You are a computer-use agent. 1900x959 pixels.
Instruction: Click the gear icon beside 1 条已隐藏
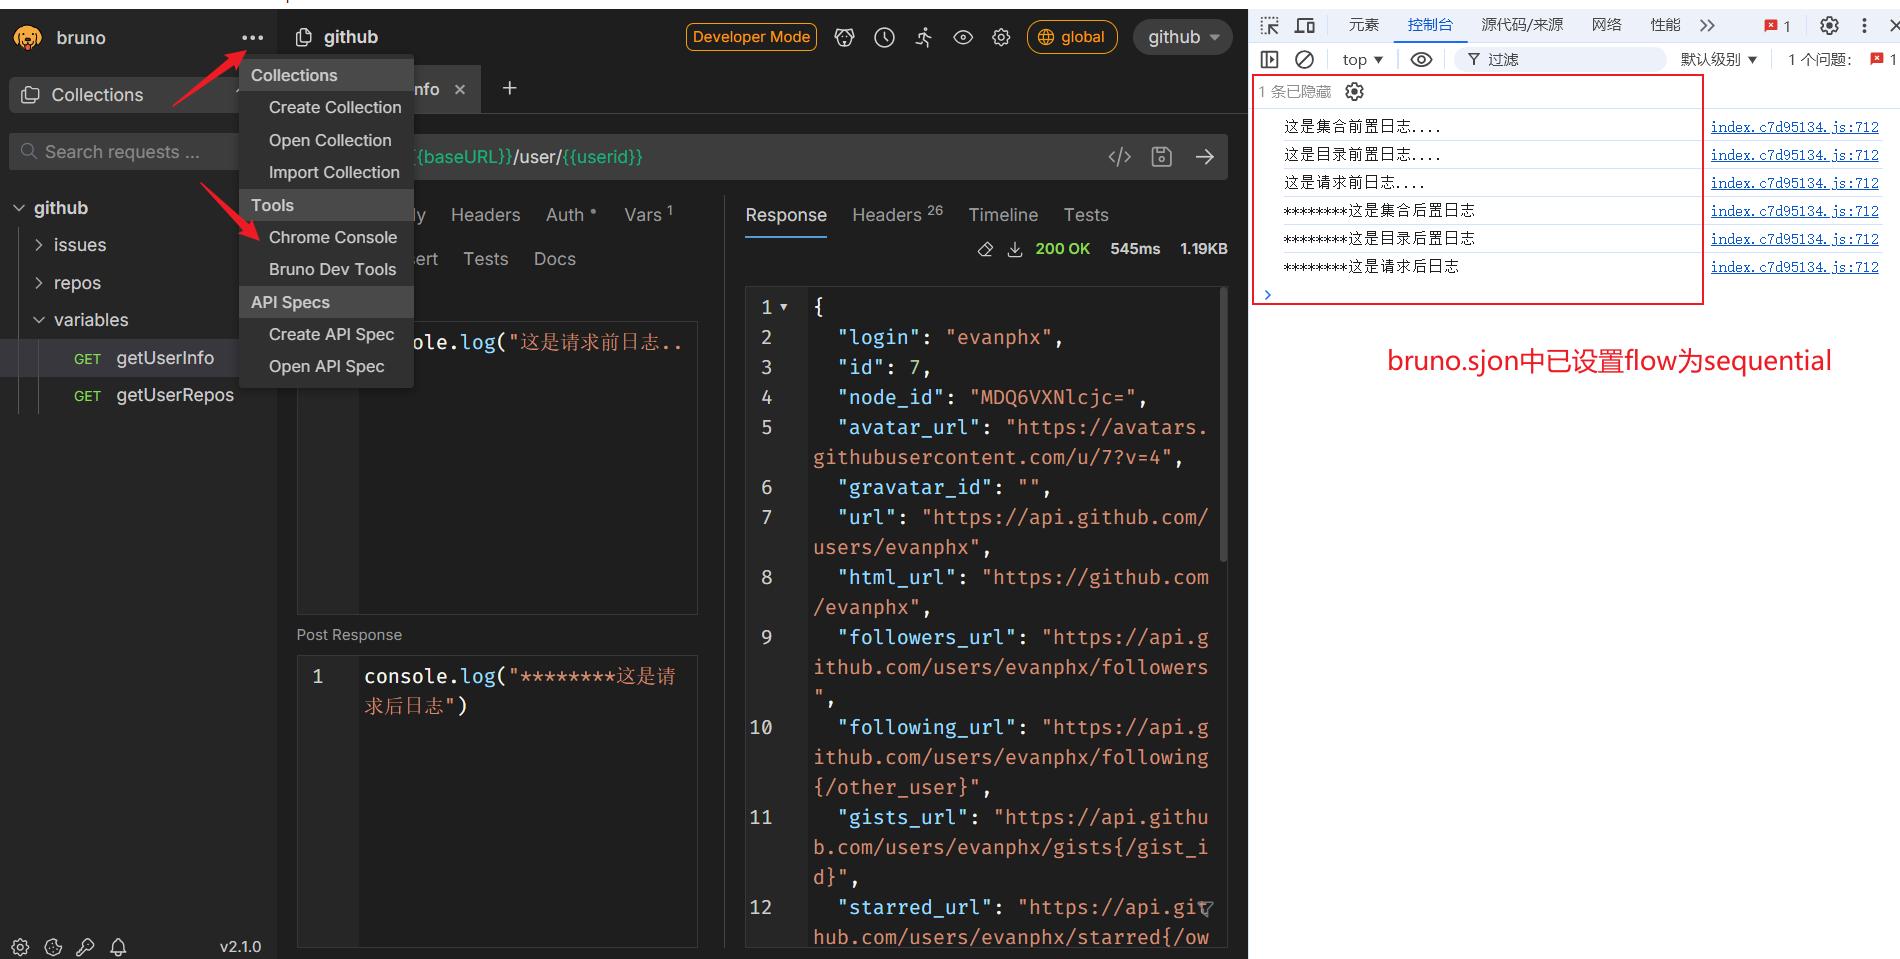point(1354,92)
